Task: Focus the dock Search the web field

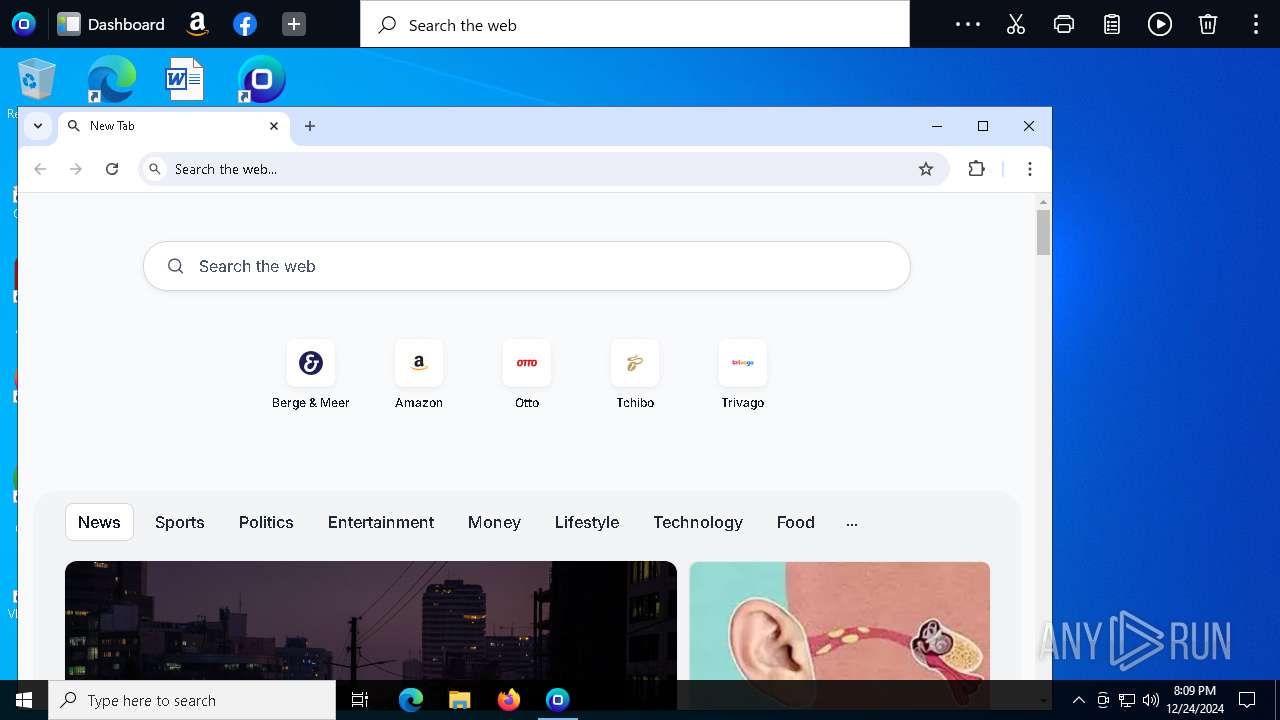Action: pos(635,24)
